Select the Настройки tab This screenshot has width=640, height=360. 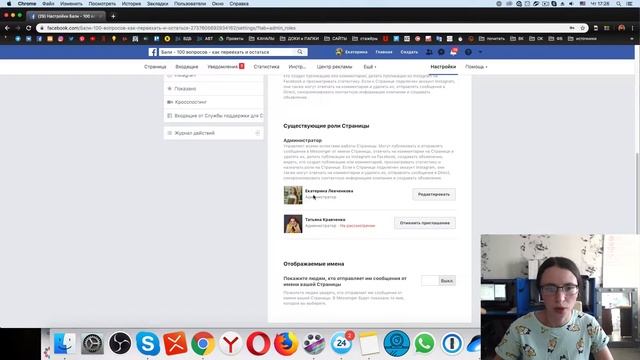coord(443,67)
